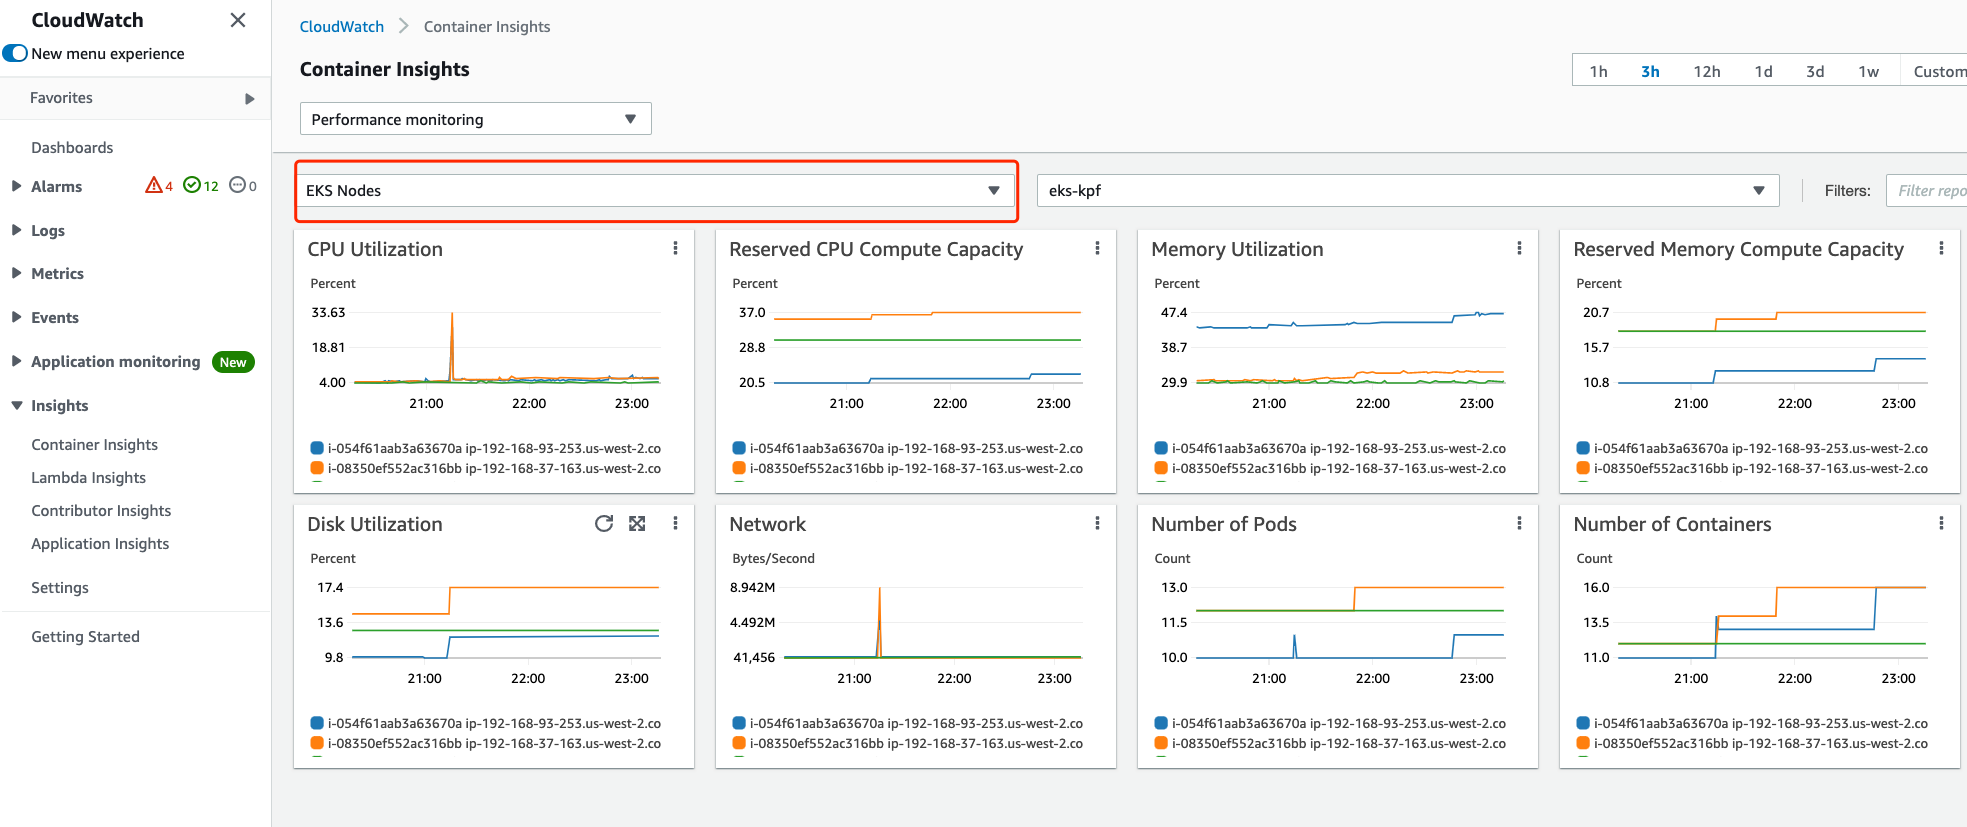Enlarge the Disk Utilization widget to fullscreen

[x=637, y=523]
